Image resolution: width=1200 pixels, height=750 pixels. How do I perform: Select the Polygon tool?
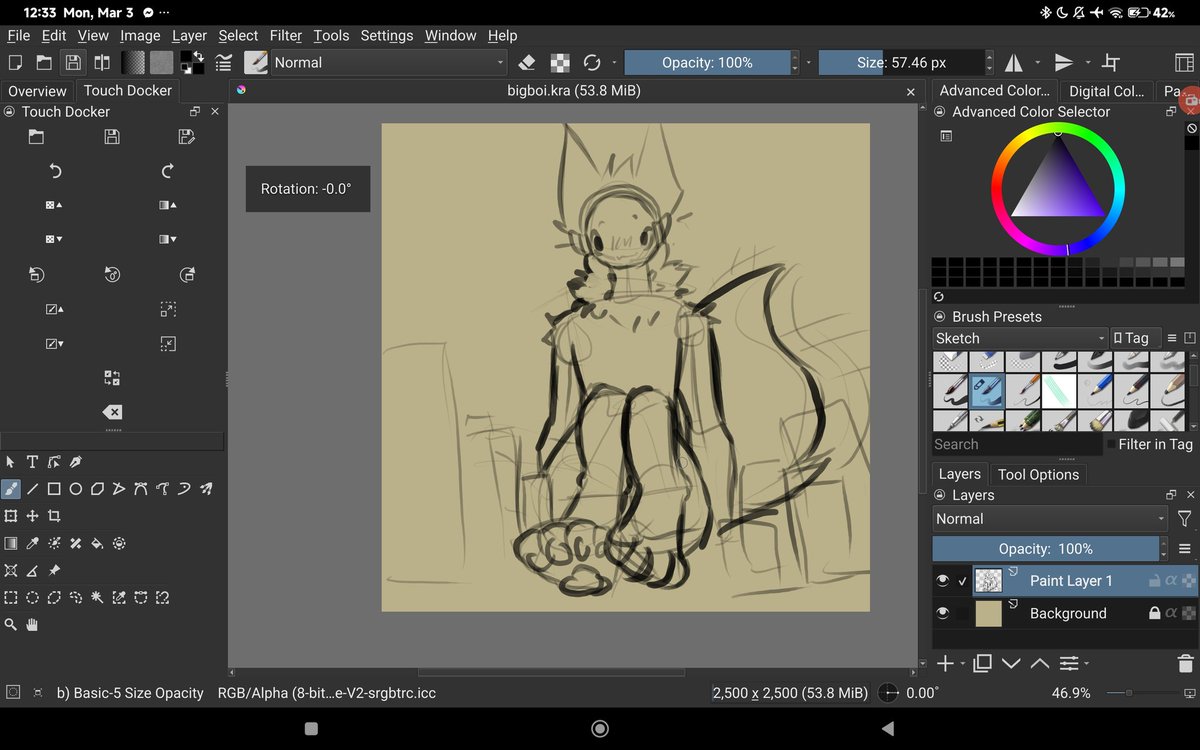coord(97,489)
